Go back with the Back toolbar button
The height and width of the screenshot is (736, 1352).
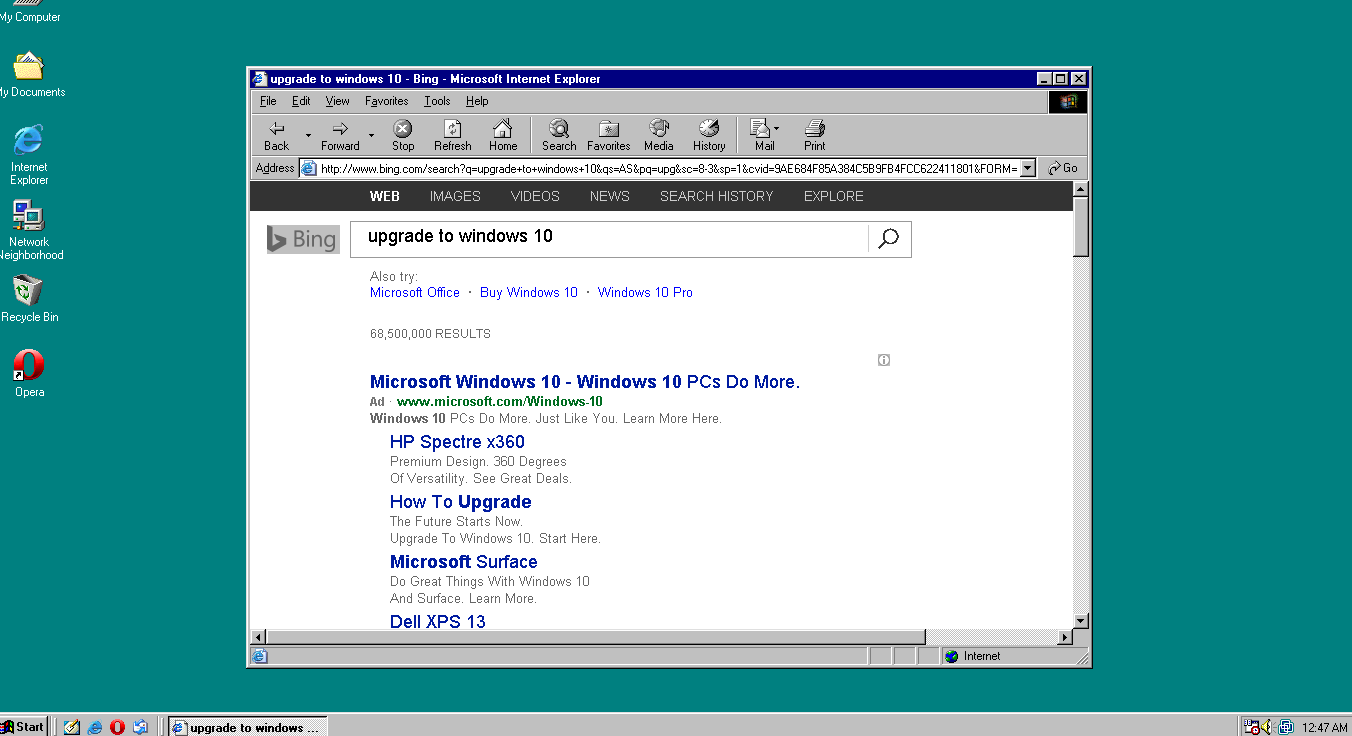[277, 135]
